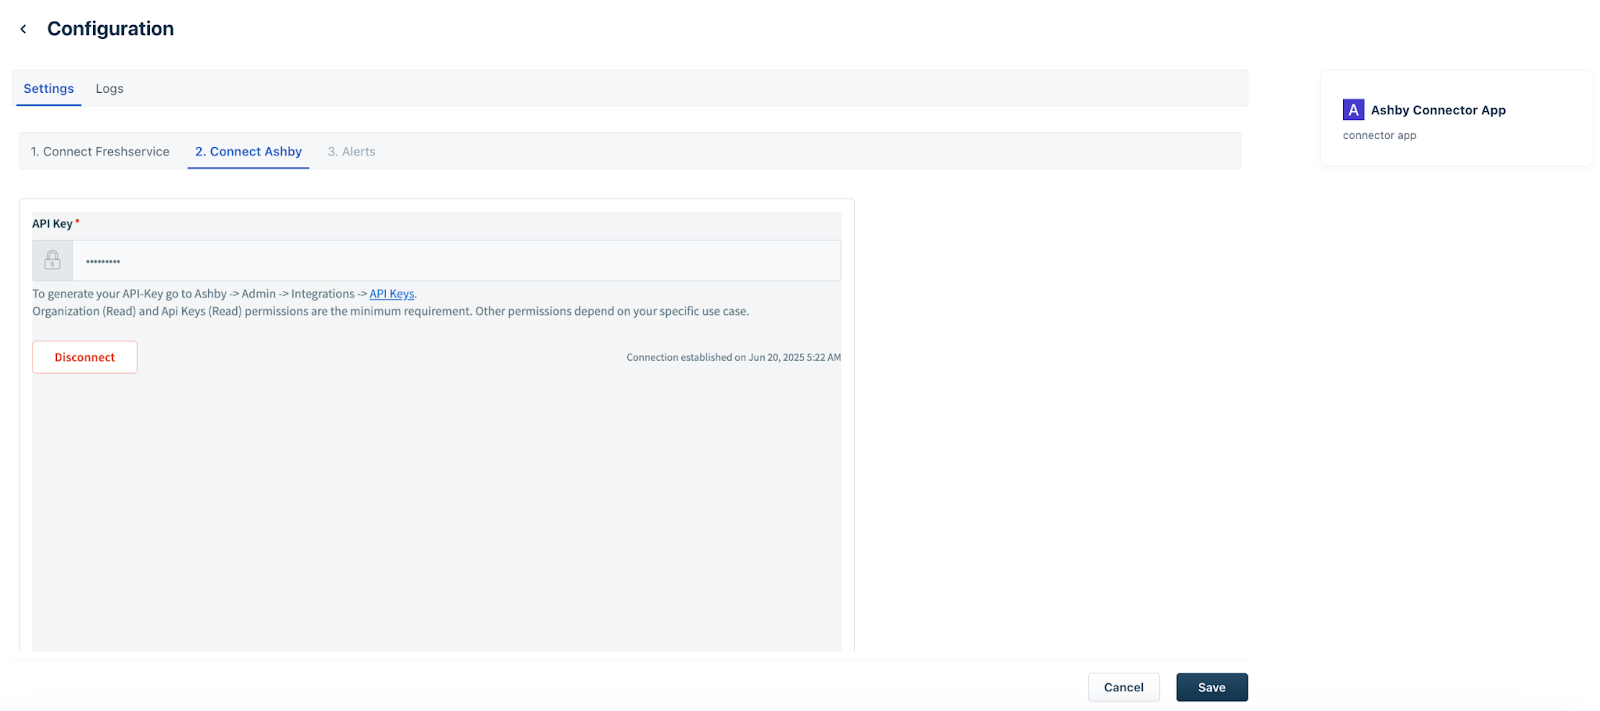Click the lock icon beside API Key
1600x711 pixels.
click(53, 260)
